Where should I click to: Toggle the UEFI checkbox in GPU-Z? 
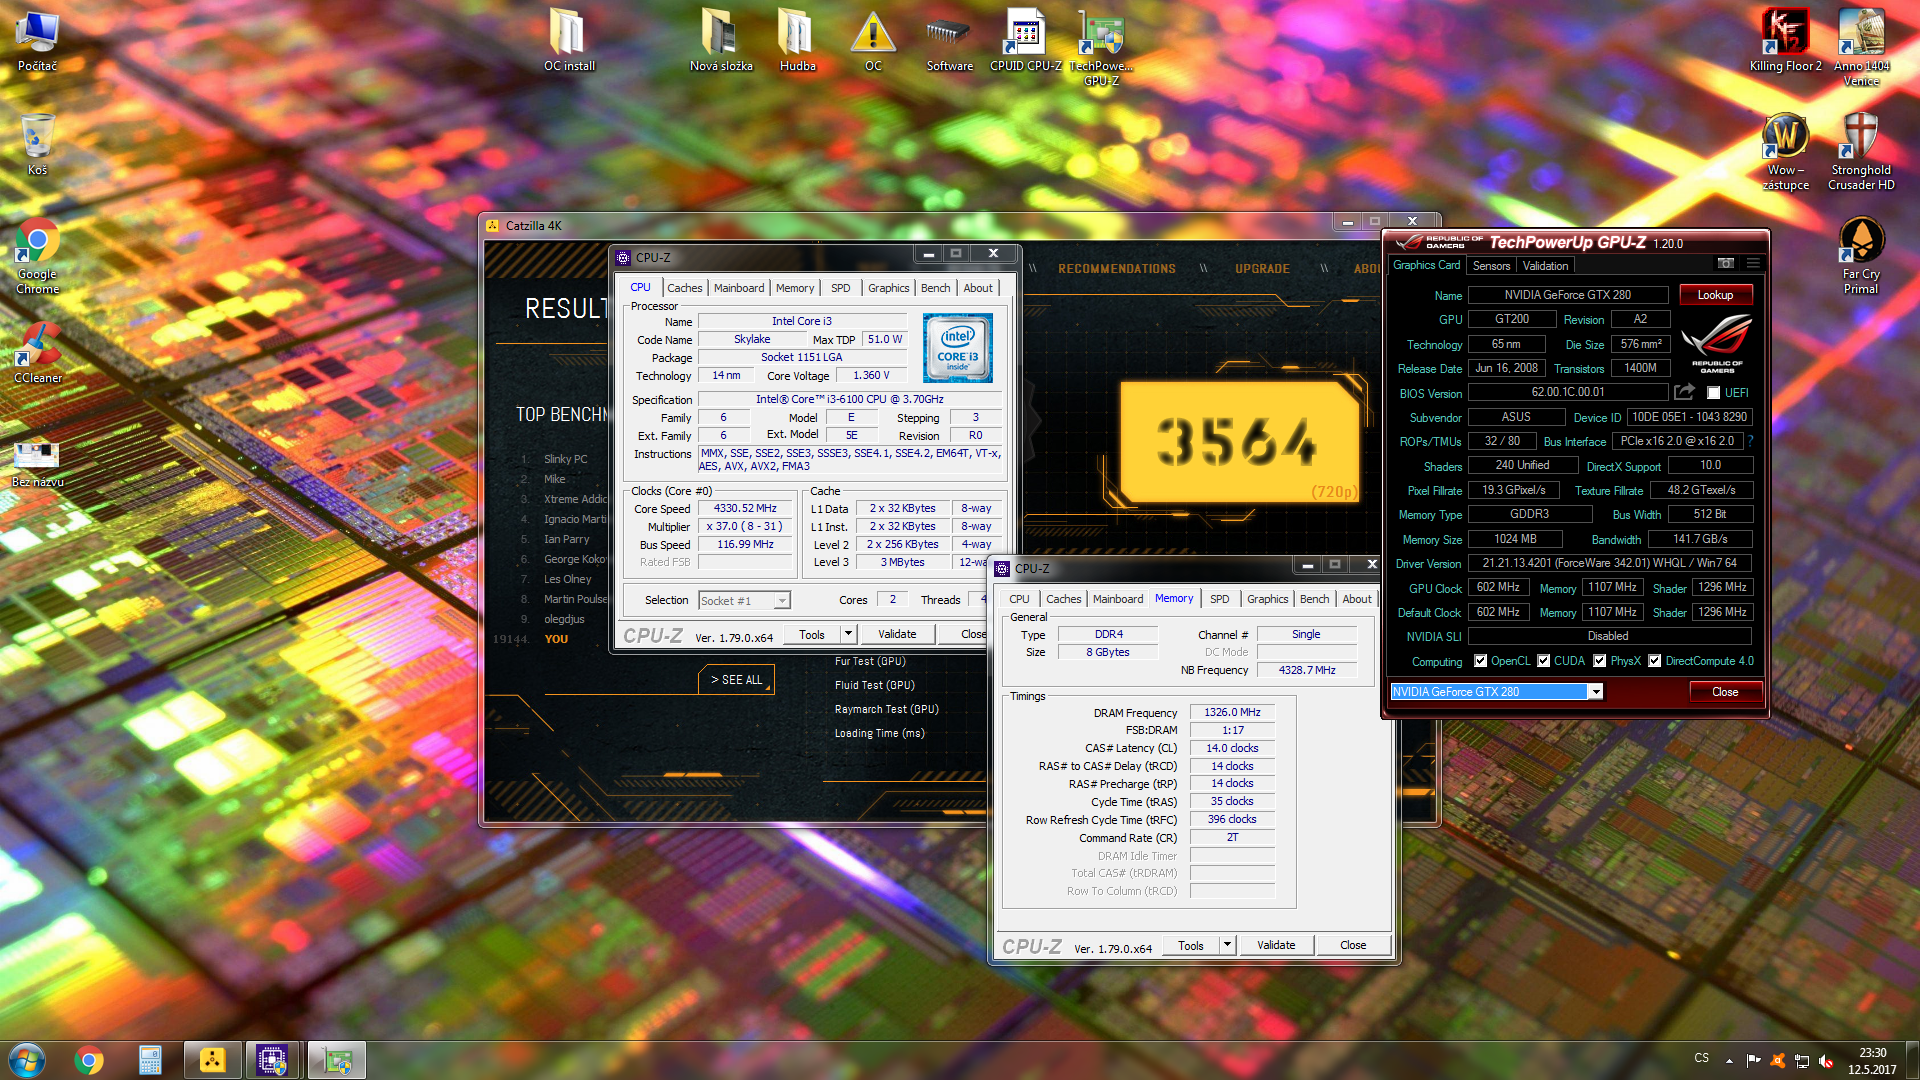tap(1713, 393)
